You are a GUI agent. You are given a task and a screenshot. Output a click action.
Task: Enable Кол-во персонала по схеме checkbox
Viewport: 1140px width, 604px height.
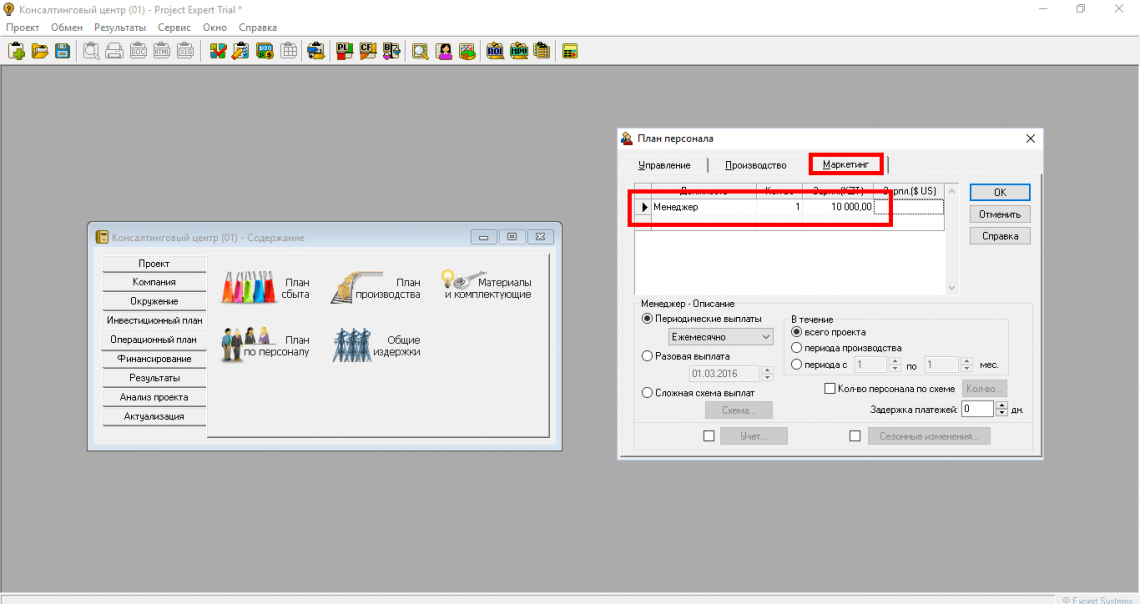829,388
